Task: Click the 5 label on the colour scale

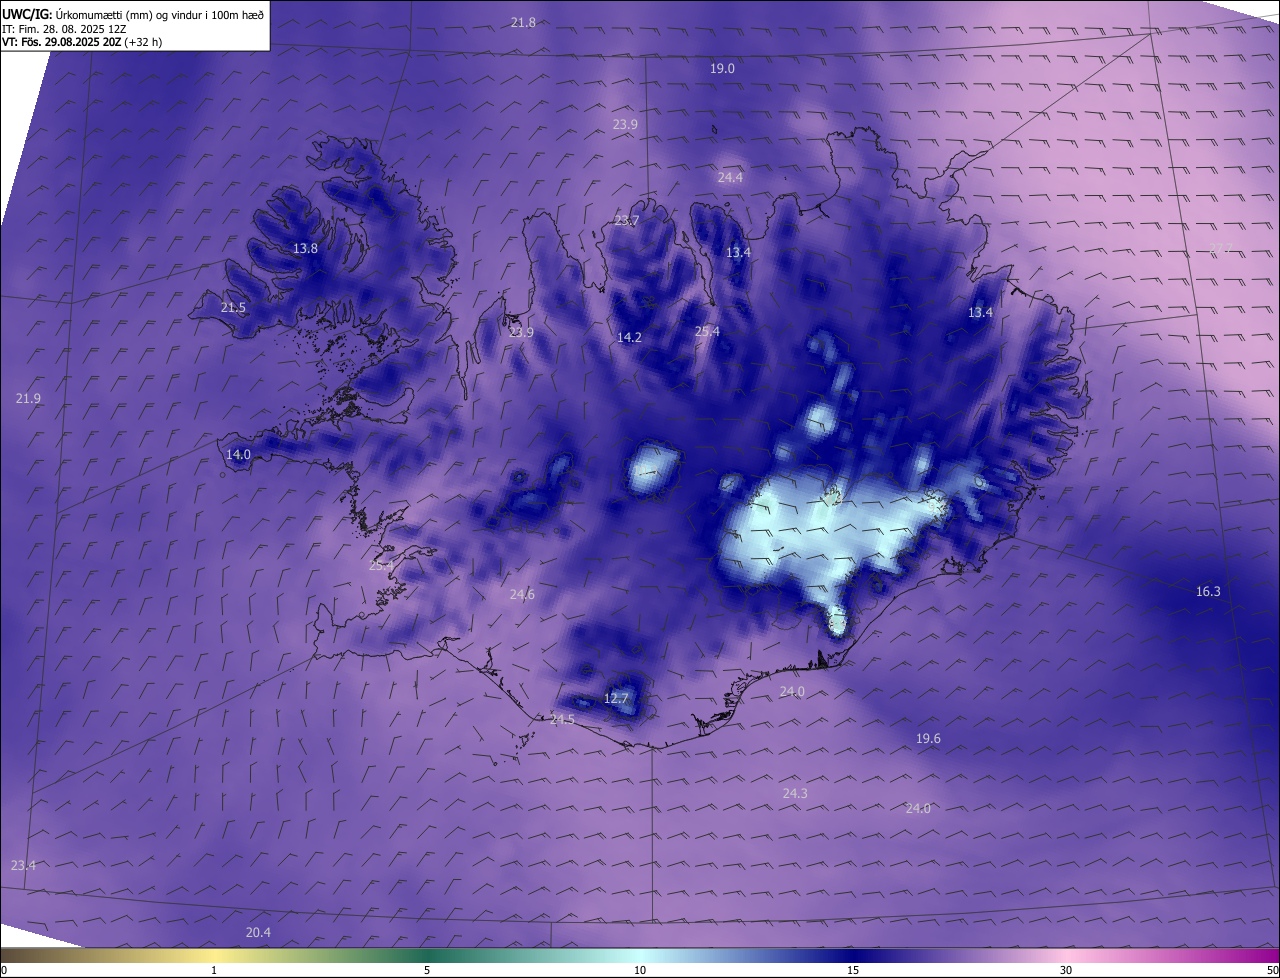Action: coord(427,970)
